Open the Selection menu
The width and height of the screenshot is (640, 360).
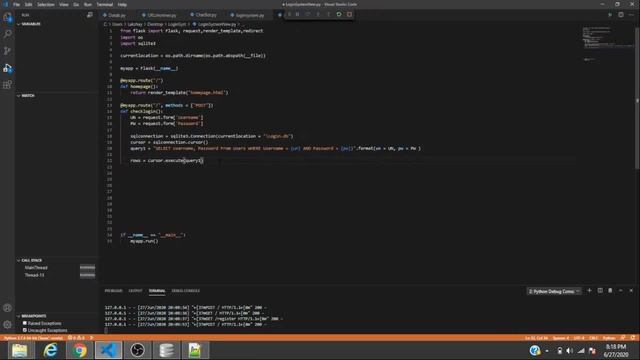coord(46,4)
